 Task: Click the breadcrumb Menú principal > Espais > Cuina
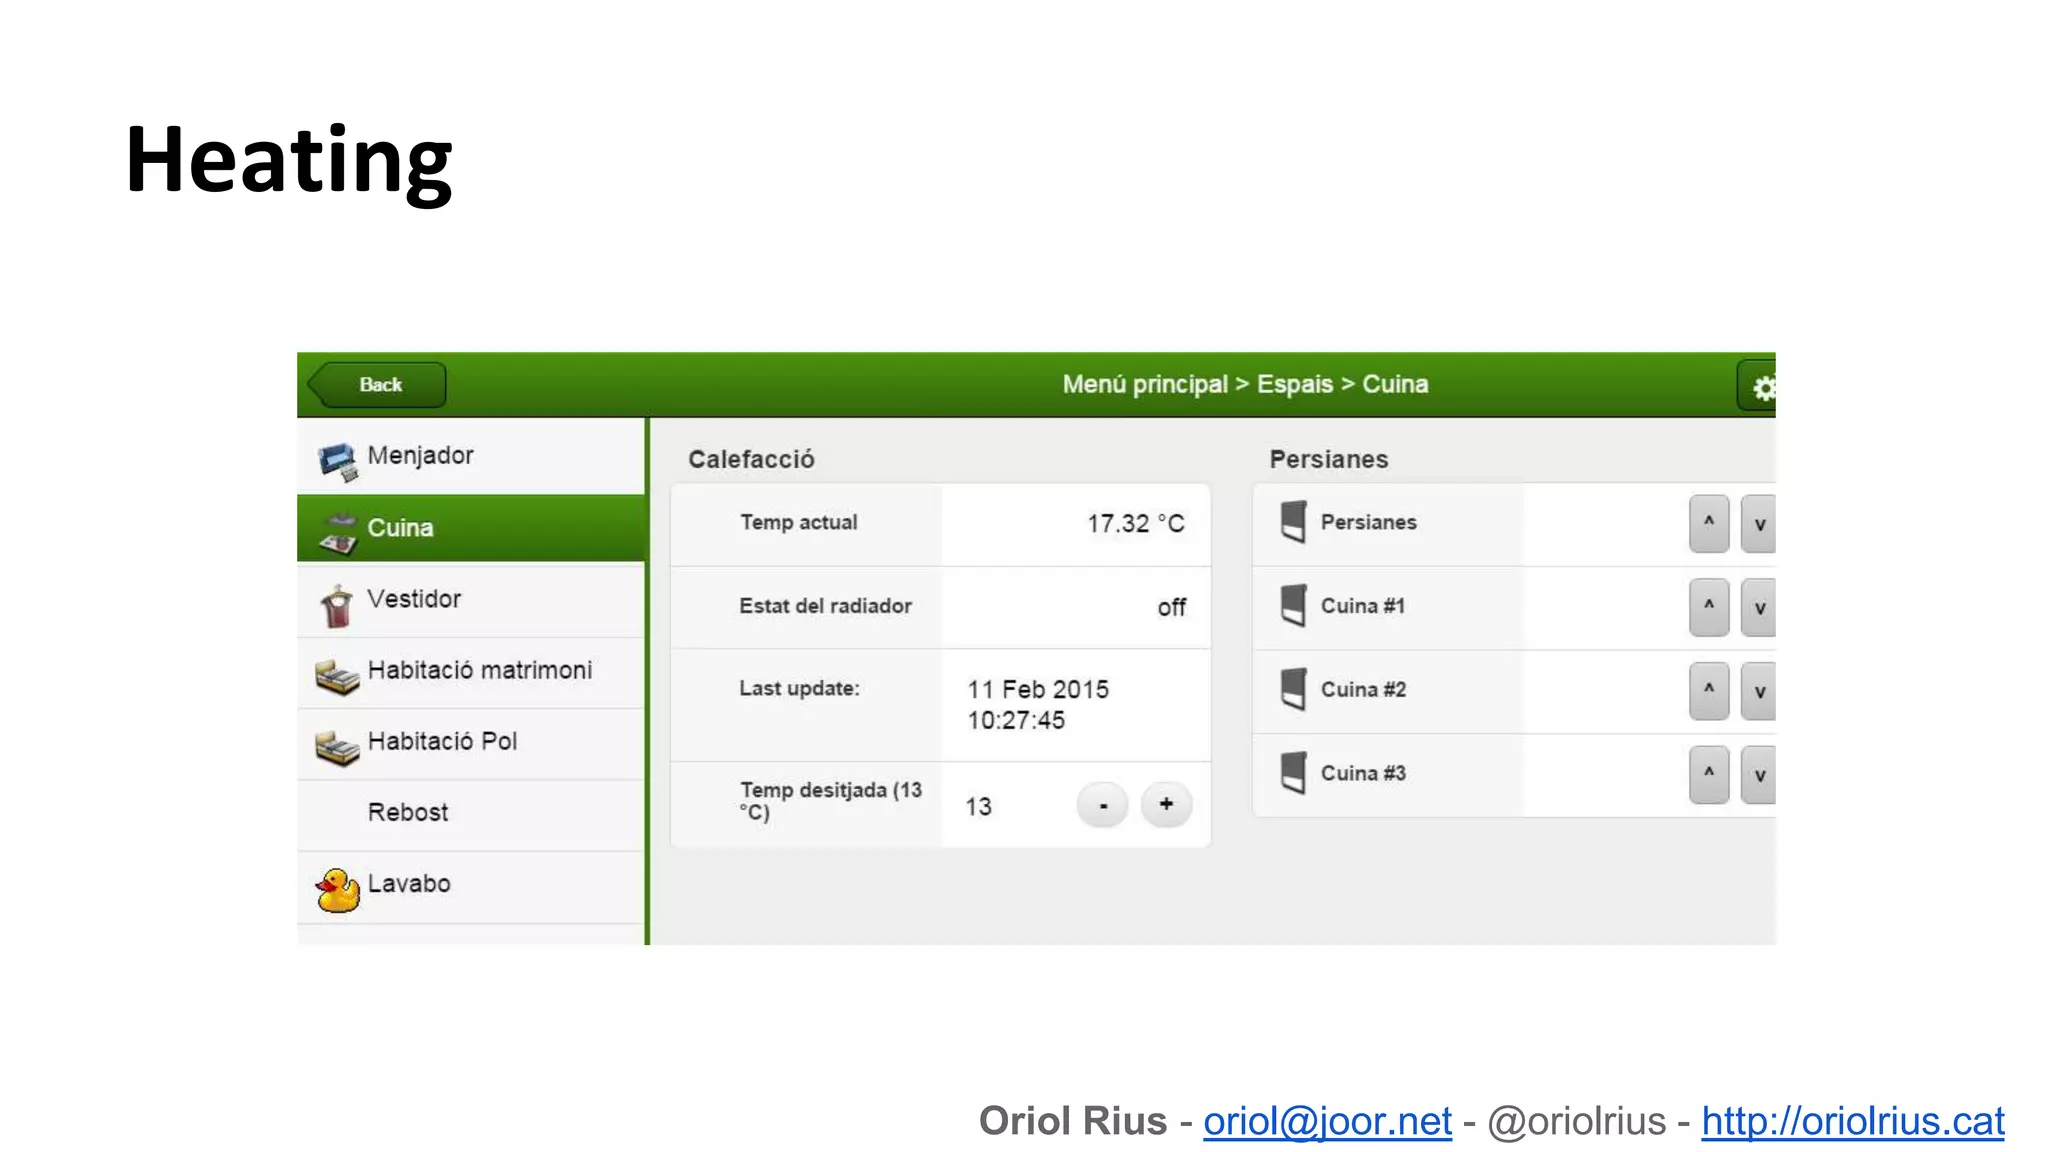point(1245,385)
